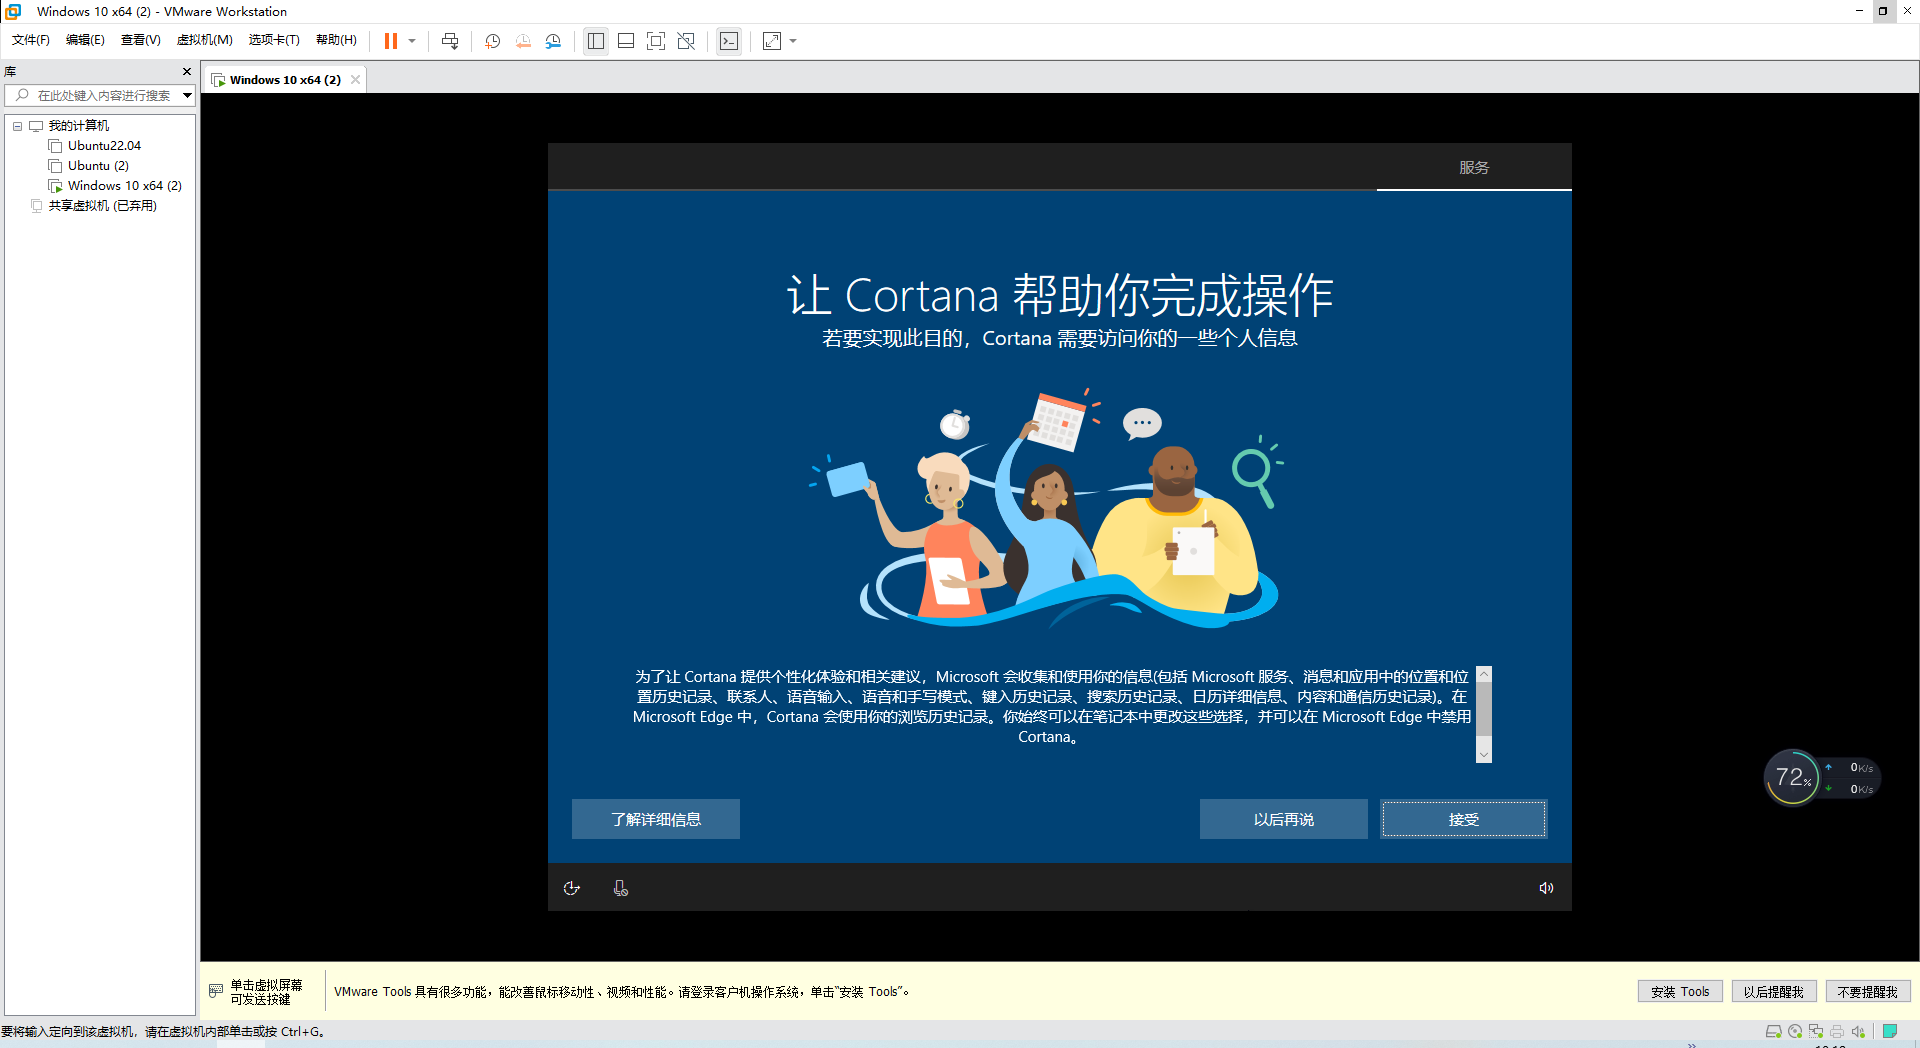Switch to the Windows 10 x64 (2) tab
The height and width of the screenshot is (1048, 1920).
tap(285, 80)
